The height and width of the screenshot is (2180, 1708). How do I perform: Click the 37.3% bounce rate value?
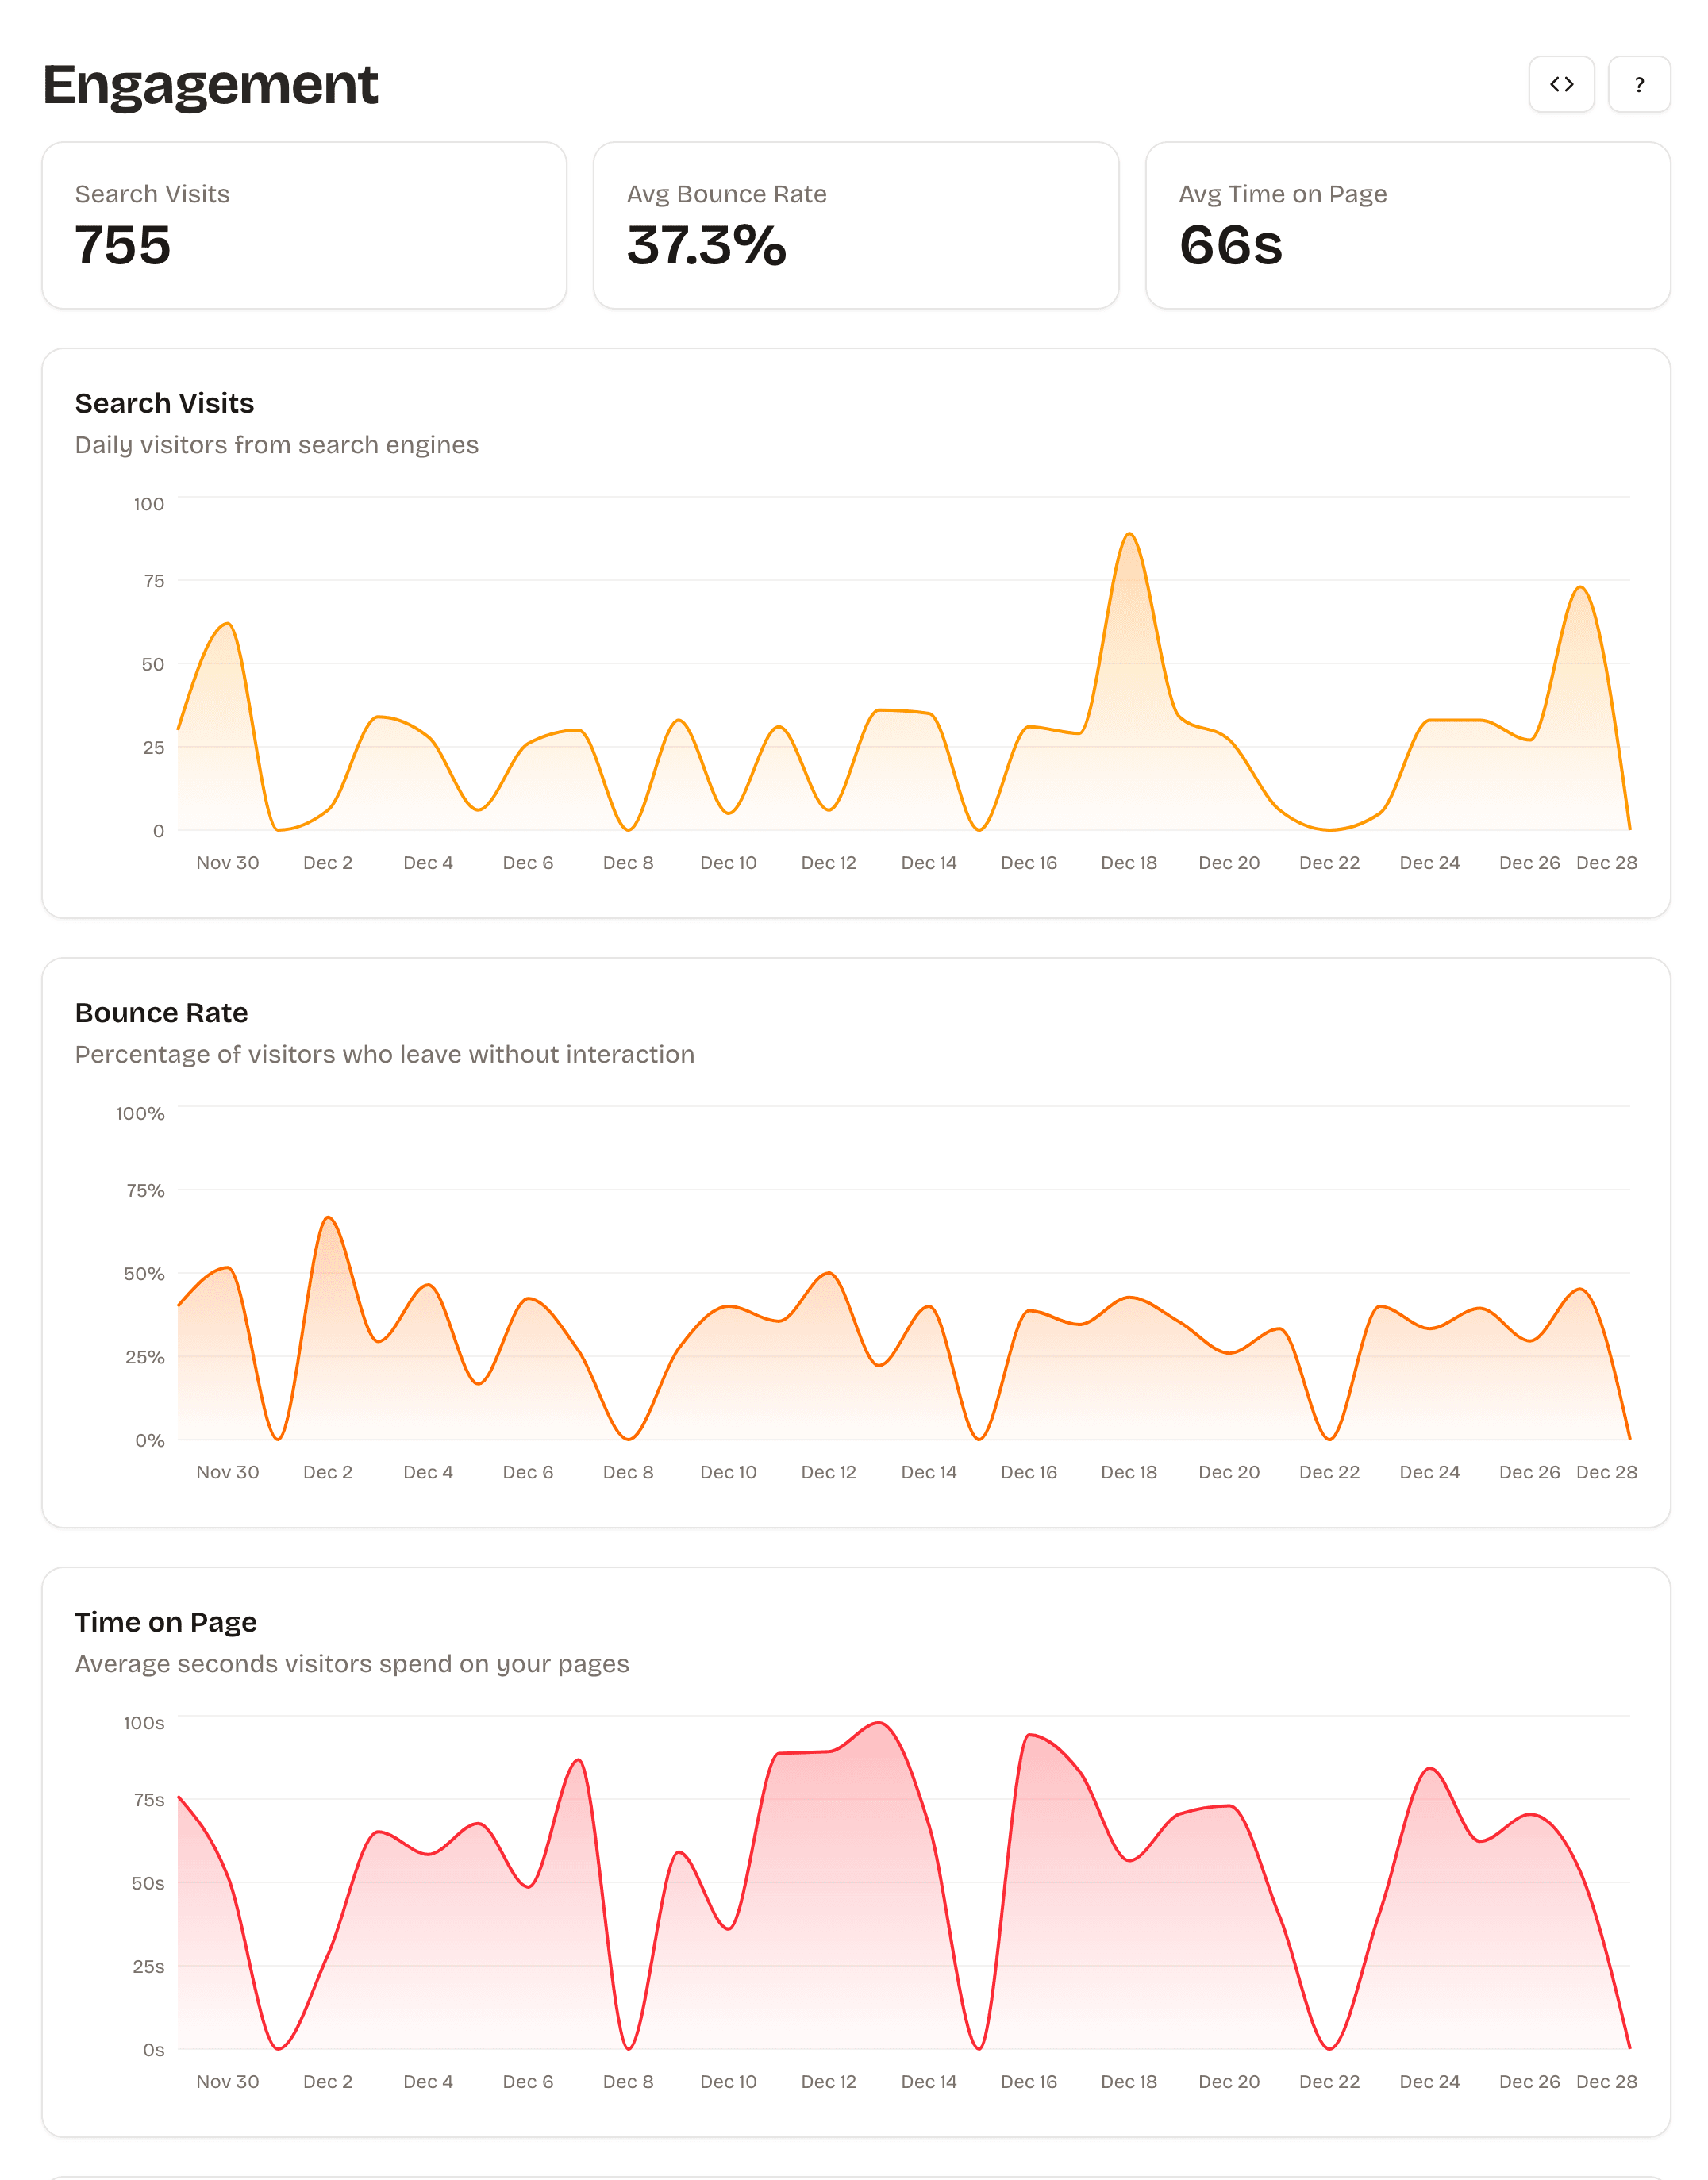click(707, 246)
